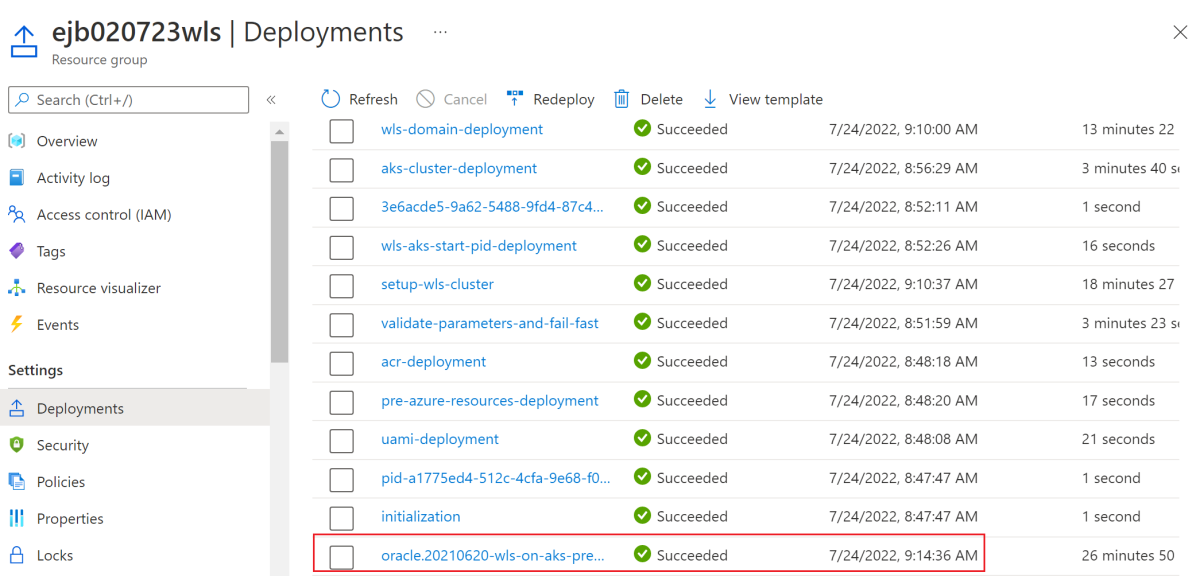Go to Activity log in sidebar
This screenshot has height=576, width=1200.
(x=73, y=178)
